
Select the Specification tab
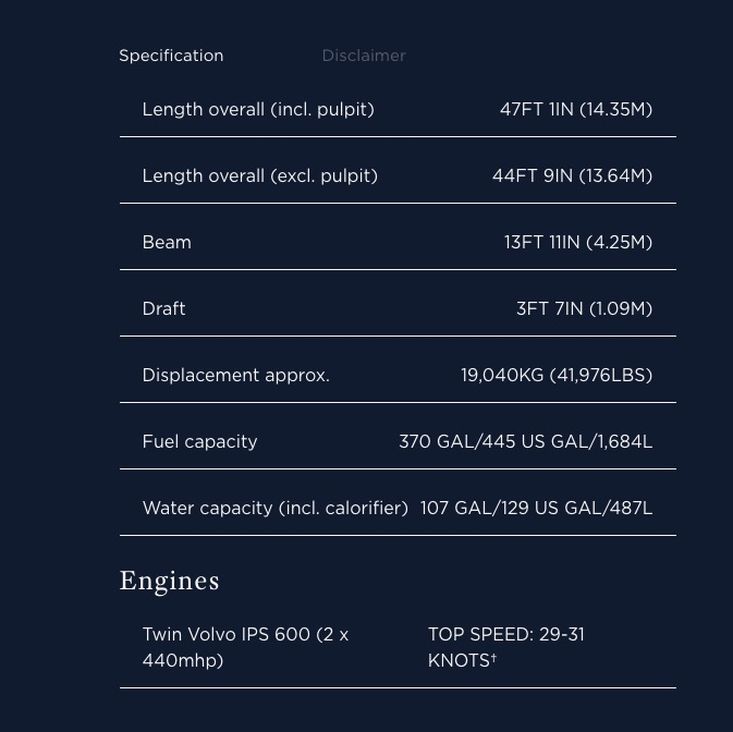pyautogui.click(x=171, y=56)
